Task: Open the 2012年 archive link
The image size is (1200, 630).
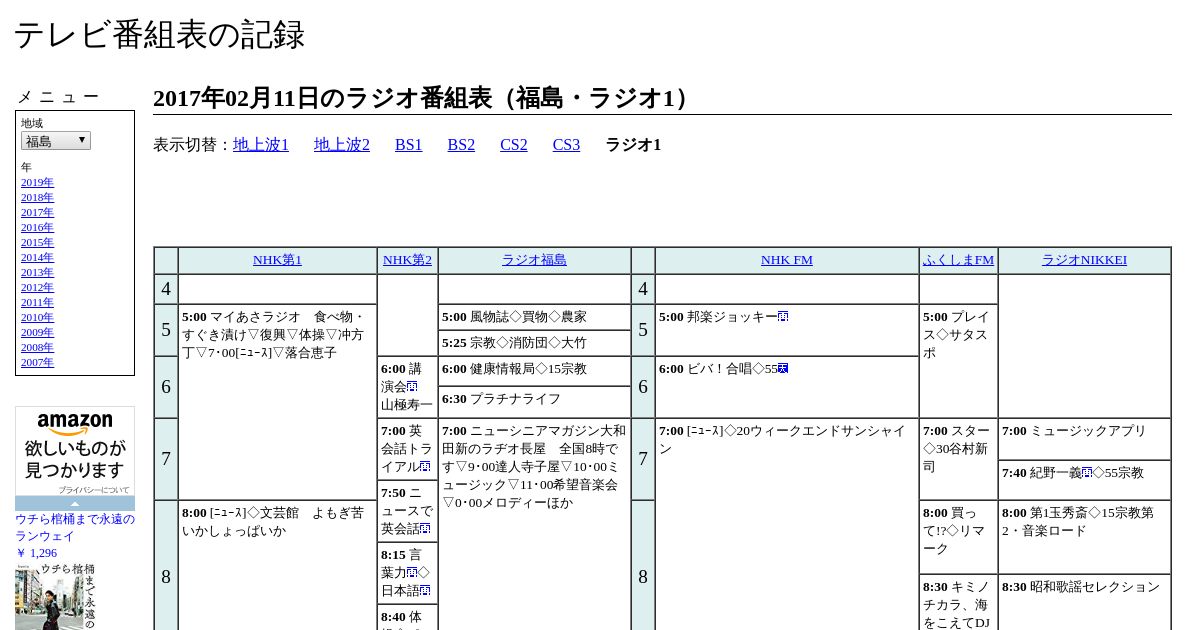Action: (x=37, y=287)
